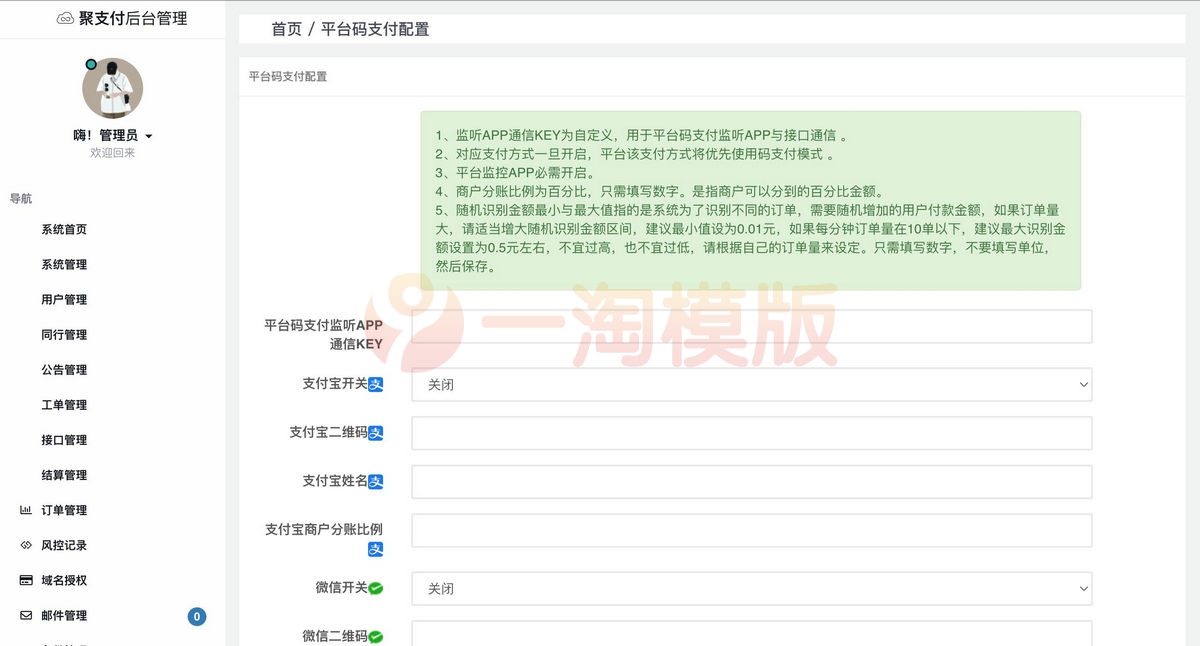Open 风控记录 menu entry
Screen dimensions: 1200x646
[x=64, y=545]
